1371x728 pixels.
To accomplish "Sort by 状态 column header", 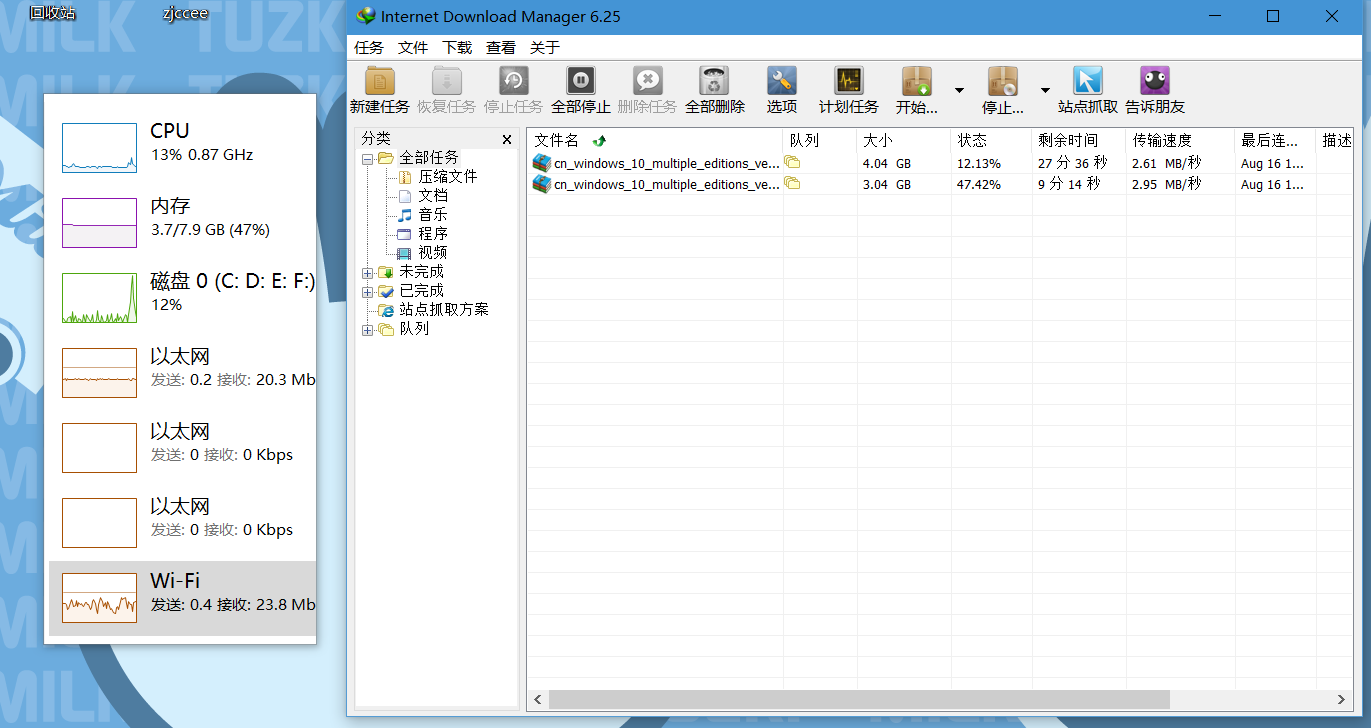I will [x=991, y=140].
